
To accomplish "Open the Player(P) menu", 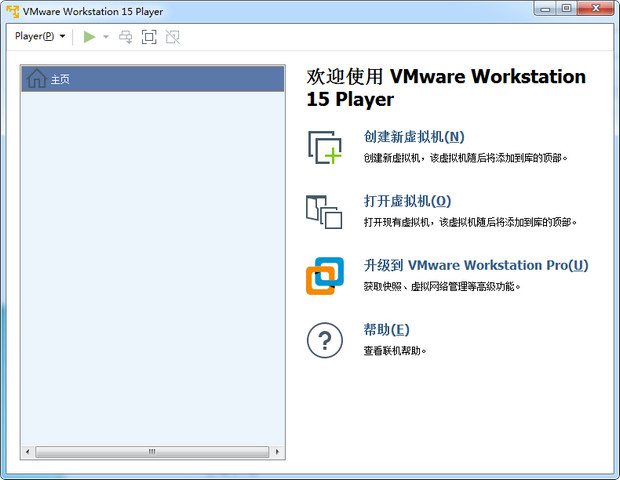I will click(40, 36).
